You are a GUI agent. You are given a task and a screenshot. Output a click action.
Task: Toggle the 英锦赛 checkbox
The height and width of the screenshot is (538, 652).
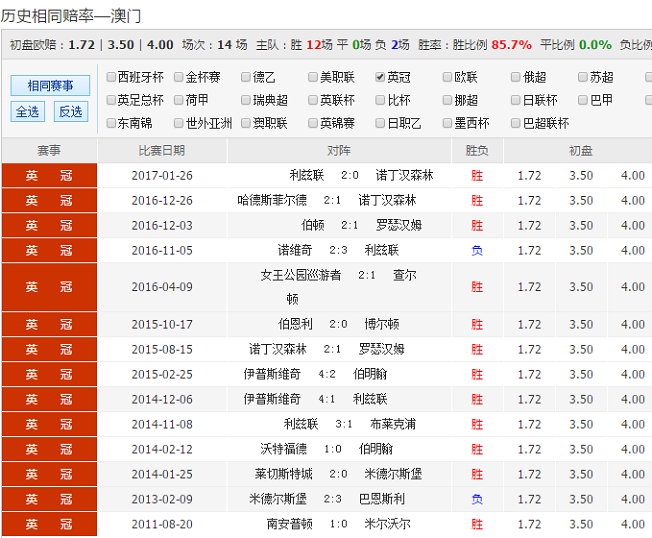pos(313,123)
